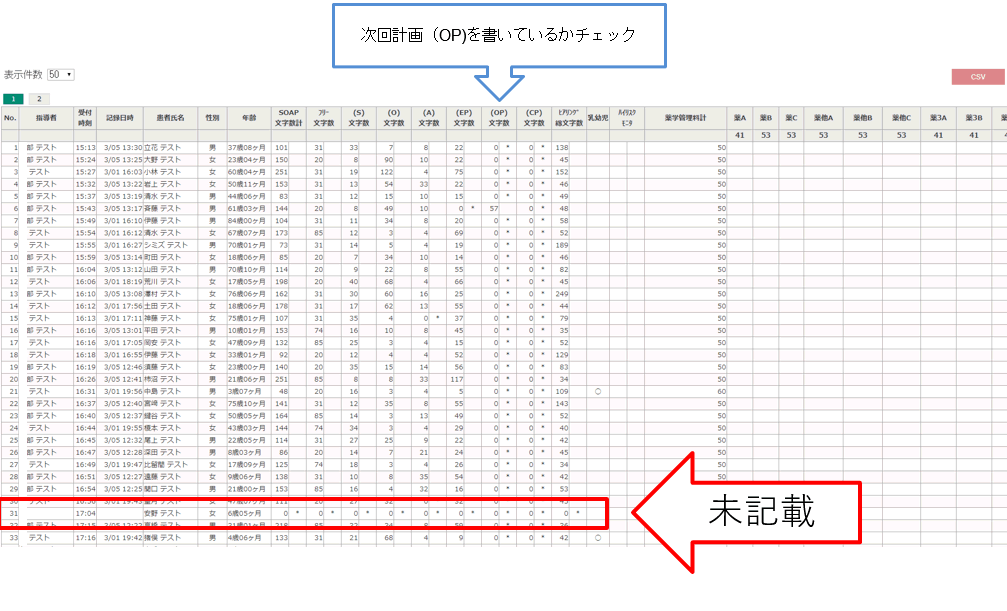Go to page 2 of the list

click(x=39, y=99)
